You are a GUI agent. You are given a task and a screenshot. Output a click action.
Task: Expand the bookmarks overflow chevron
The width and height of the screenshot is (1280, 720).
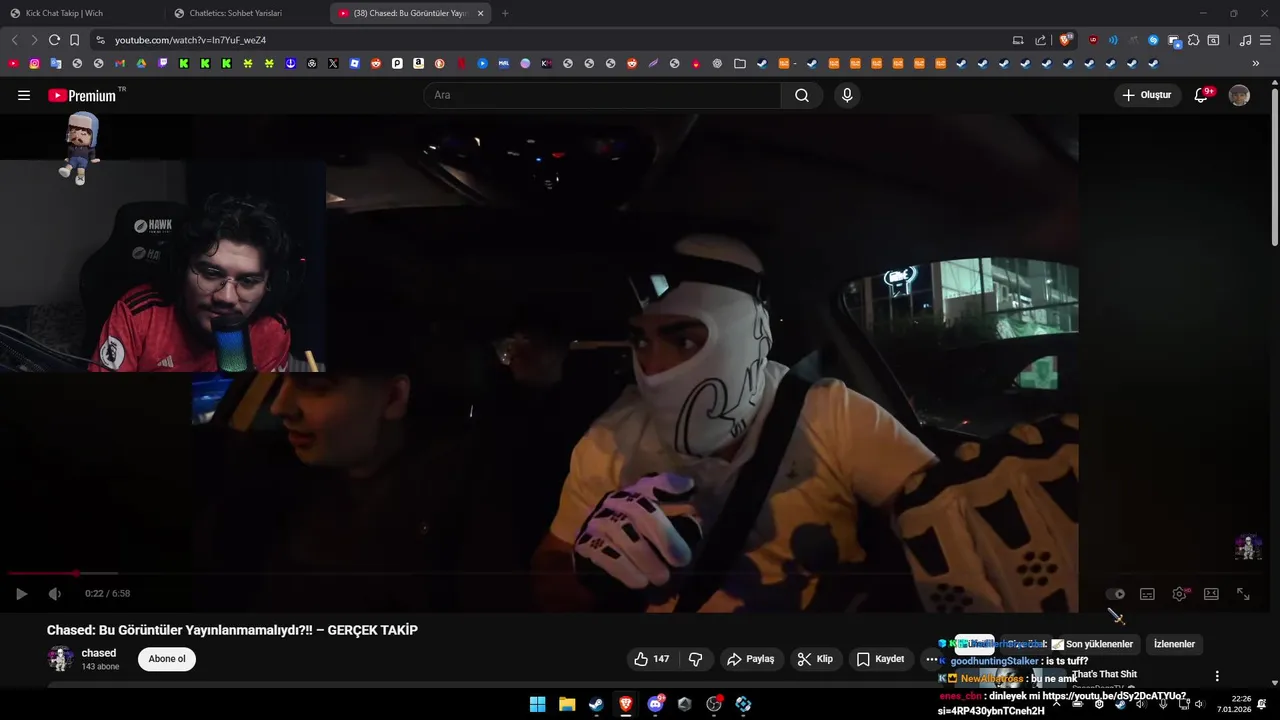pos(1256,63)
